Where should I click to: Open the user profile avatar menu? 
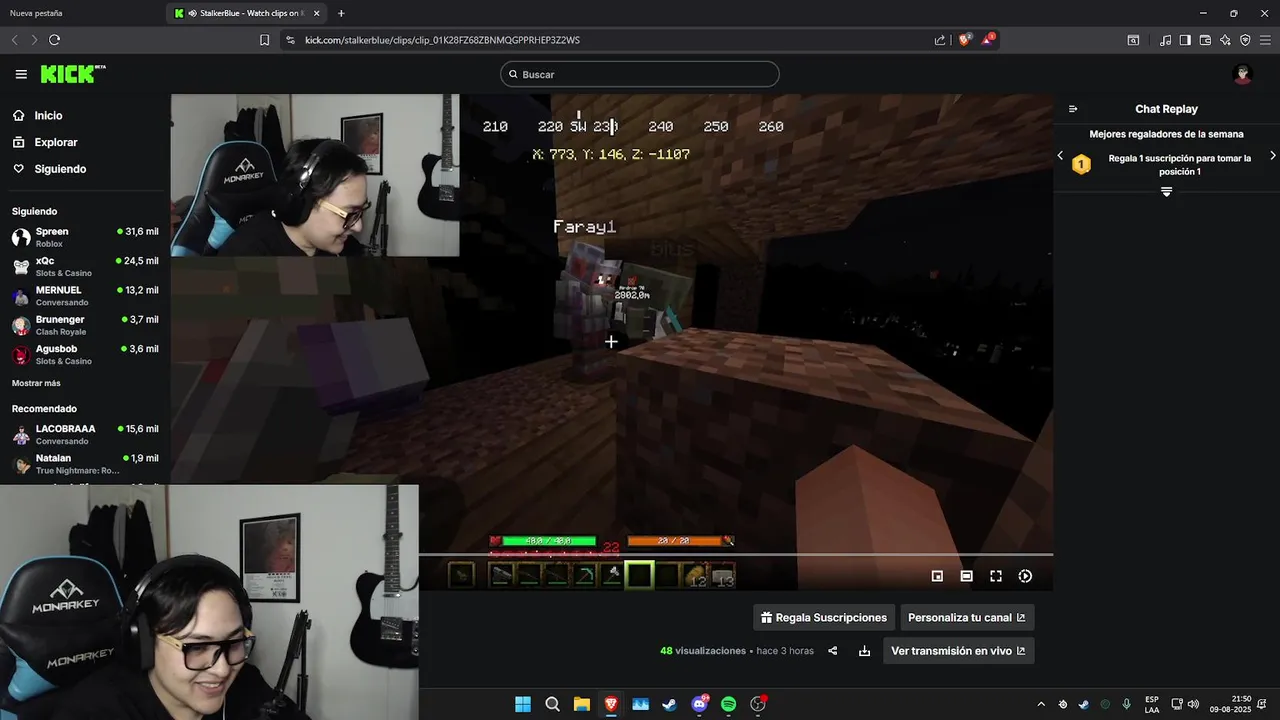pos(1243,74)
